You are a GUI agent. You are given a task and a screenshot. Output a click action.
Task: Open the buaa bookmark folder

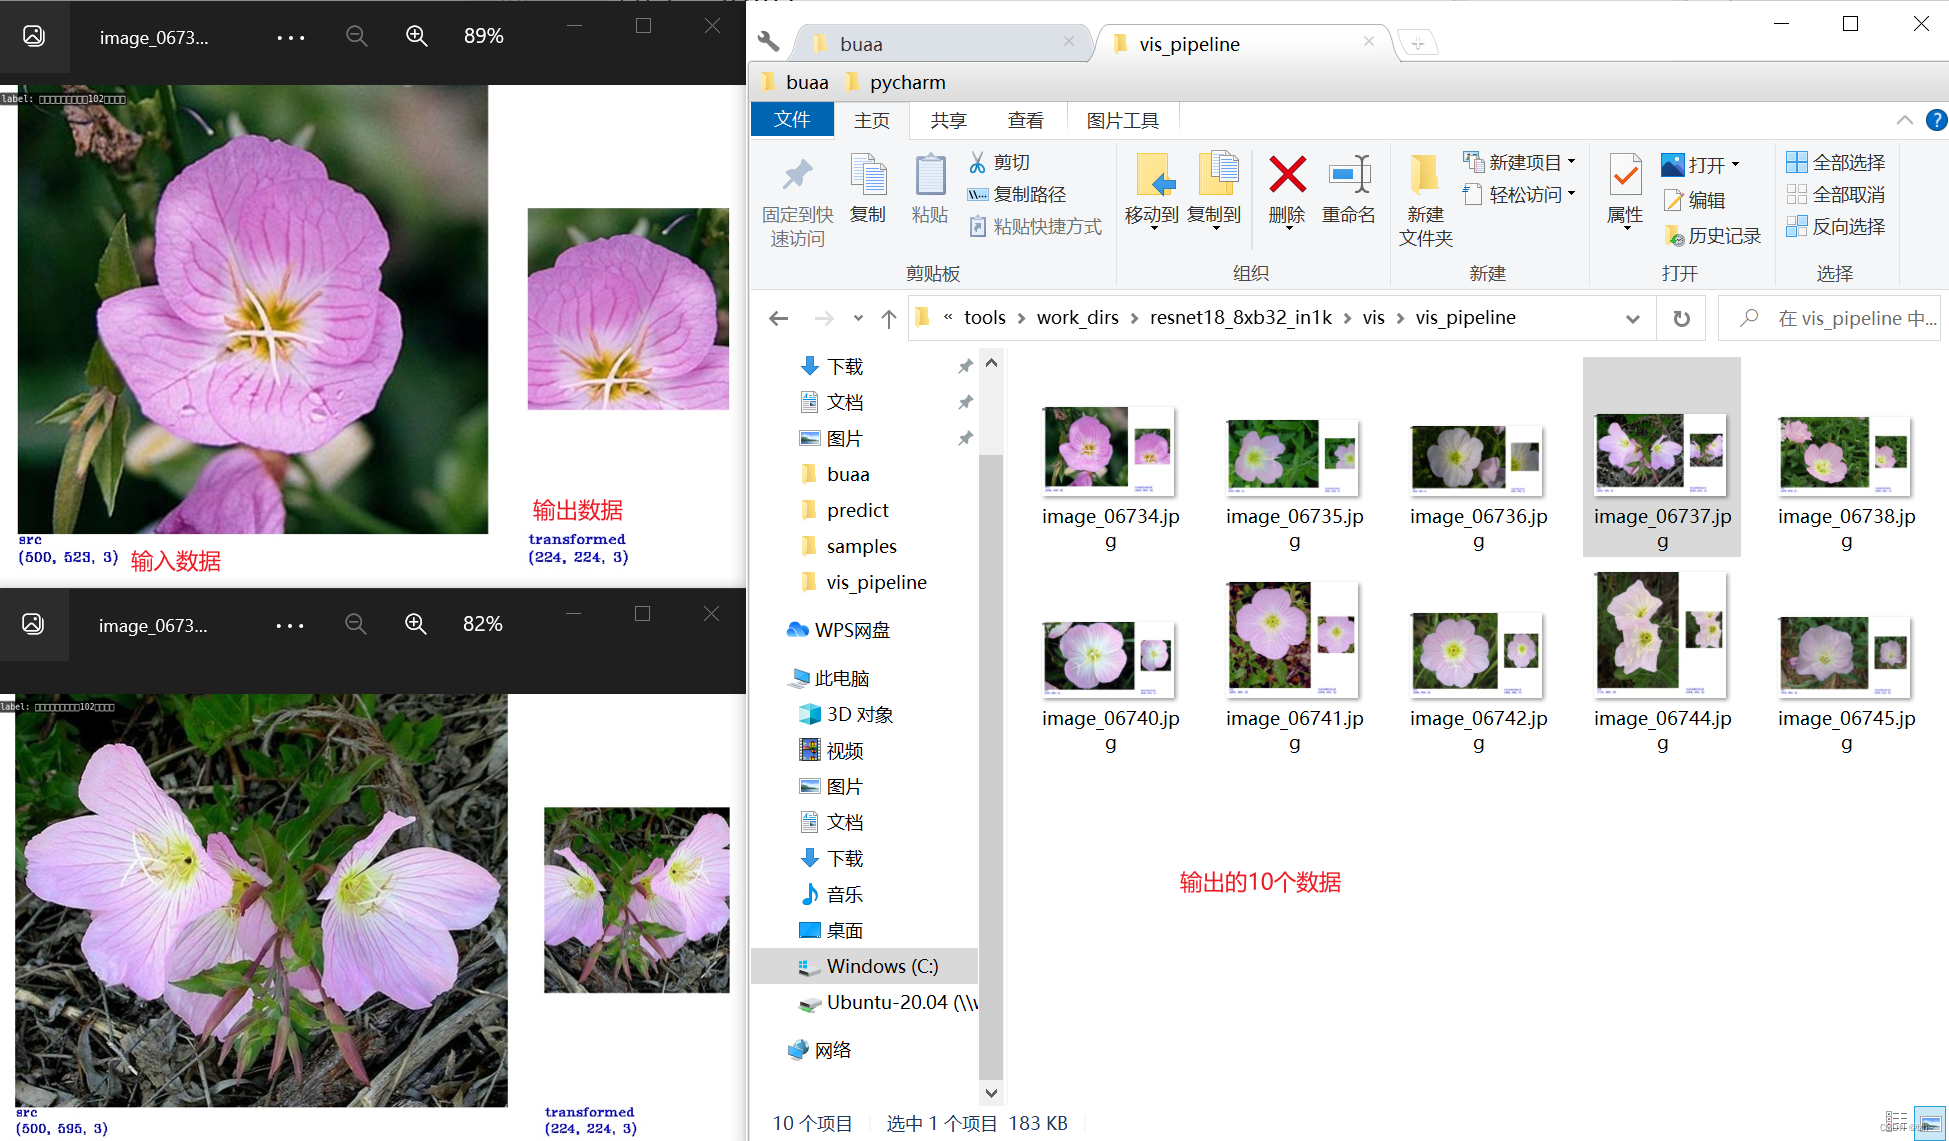click(795, 82)
